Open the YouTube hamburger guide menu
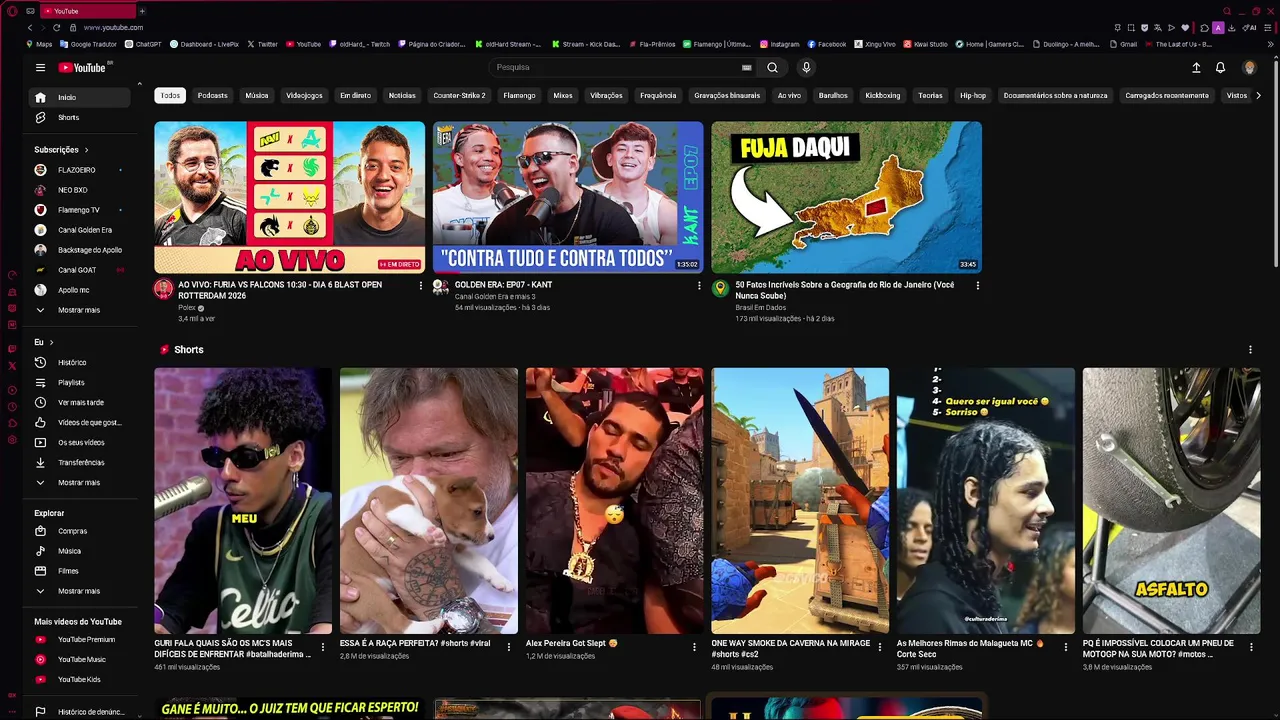This screenshot has width=1280, height=720. (40, 67)
